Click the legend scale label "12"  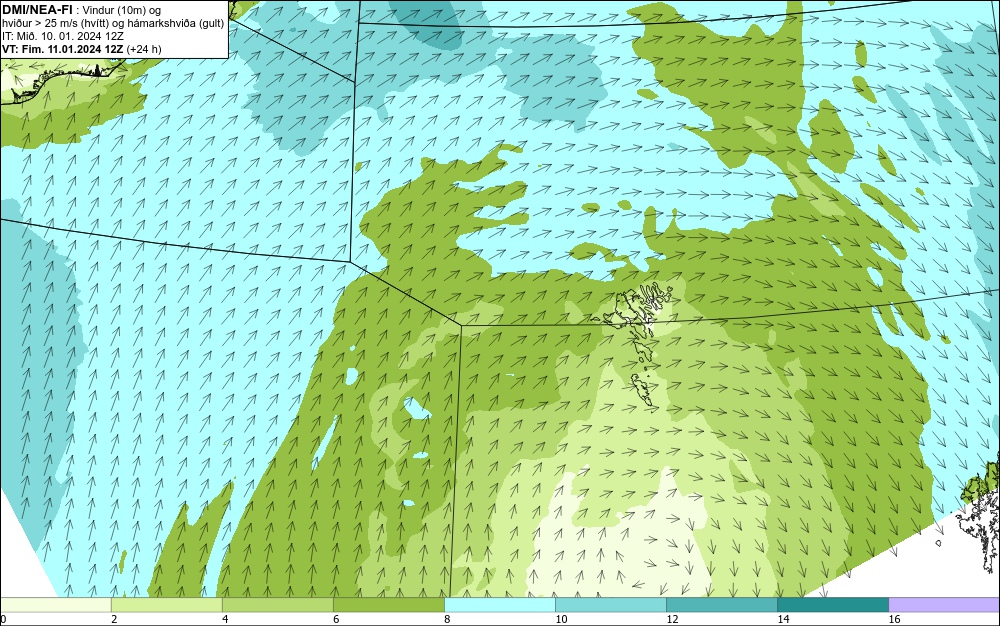[672, 619]
